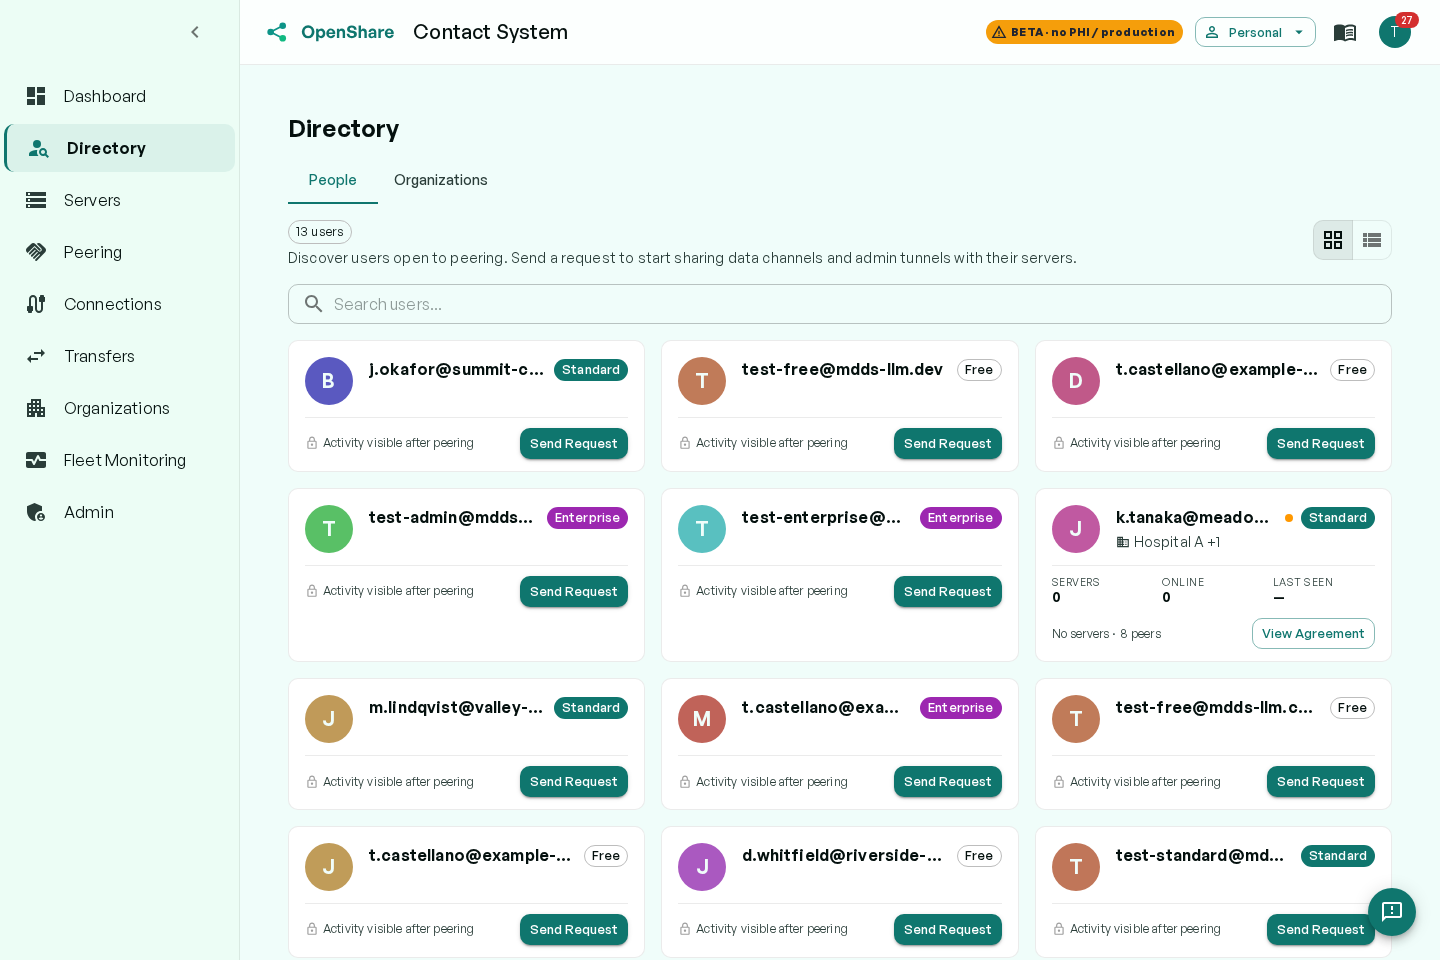Click the Contact System title
This screenshot has width=1440, height=960.
click(490, 32)
